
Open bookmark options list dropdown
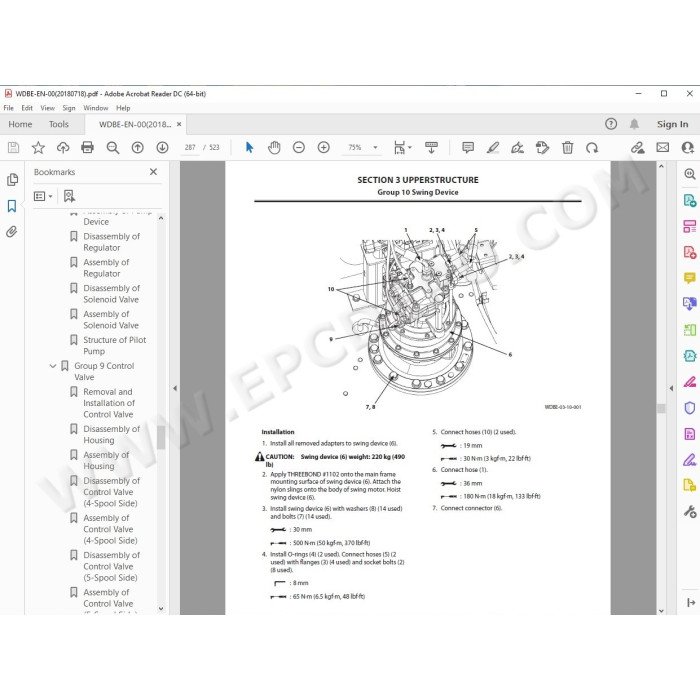[x=43, y=196]
